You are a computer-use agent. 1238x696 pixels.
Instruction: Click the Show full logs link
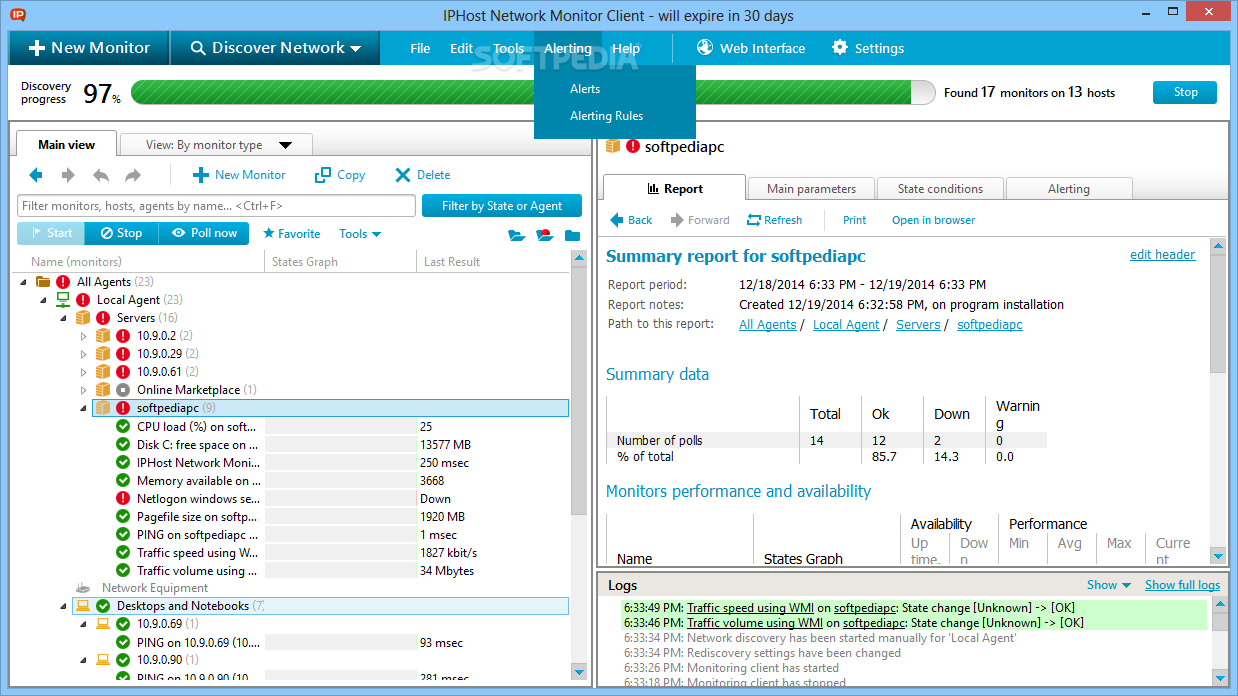coord(1182,585)
